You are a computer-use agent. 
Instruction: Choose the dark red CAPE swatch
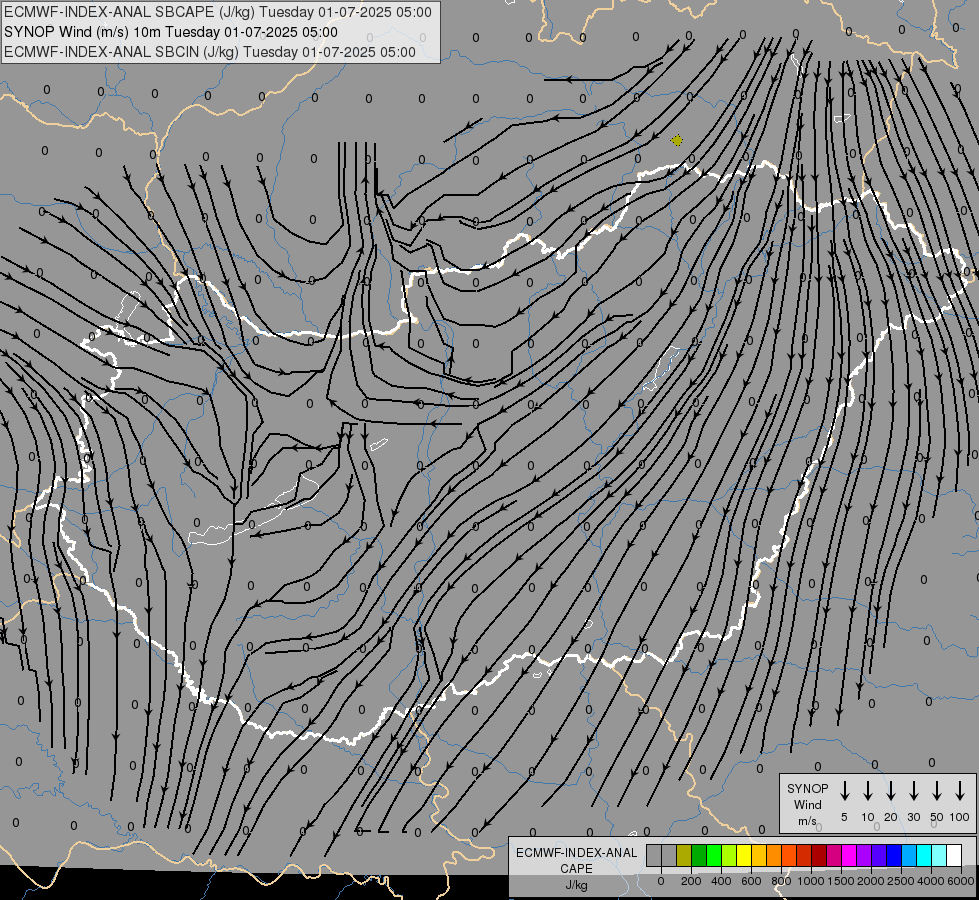point(819,855)
